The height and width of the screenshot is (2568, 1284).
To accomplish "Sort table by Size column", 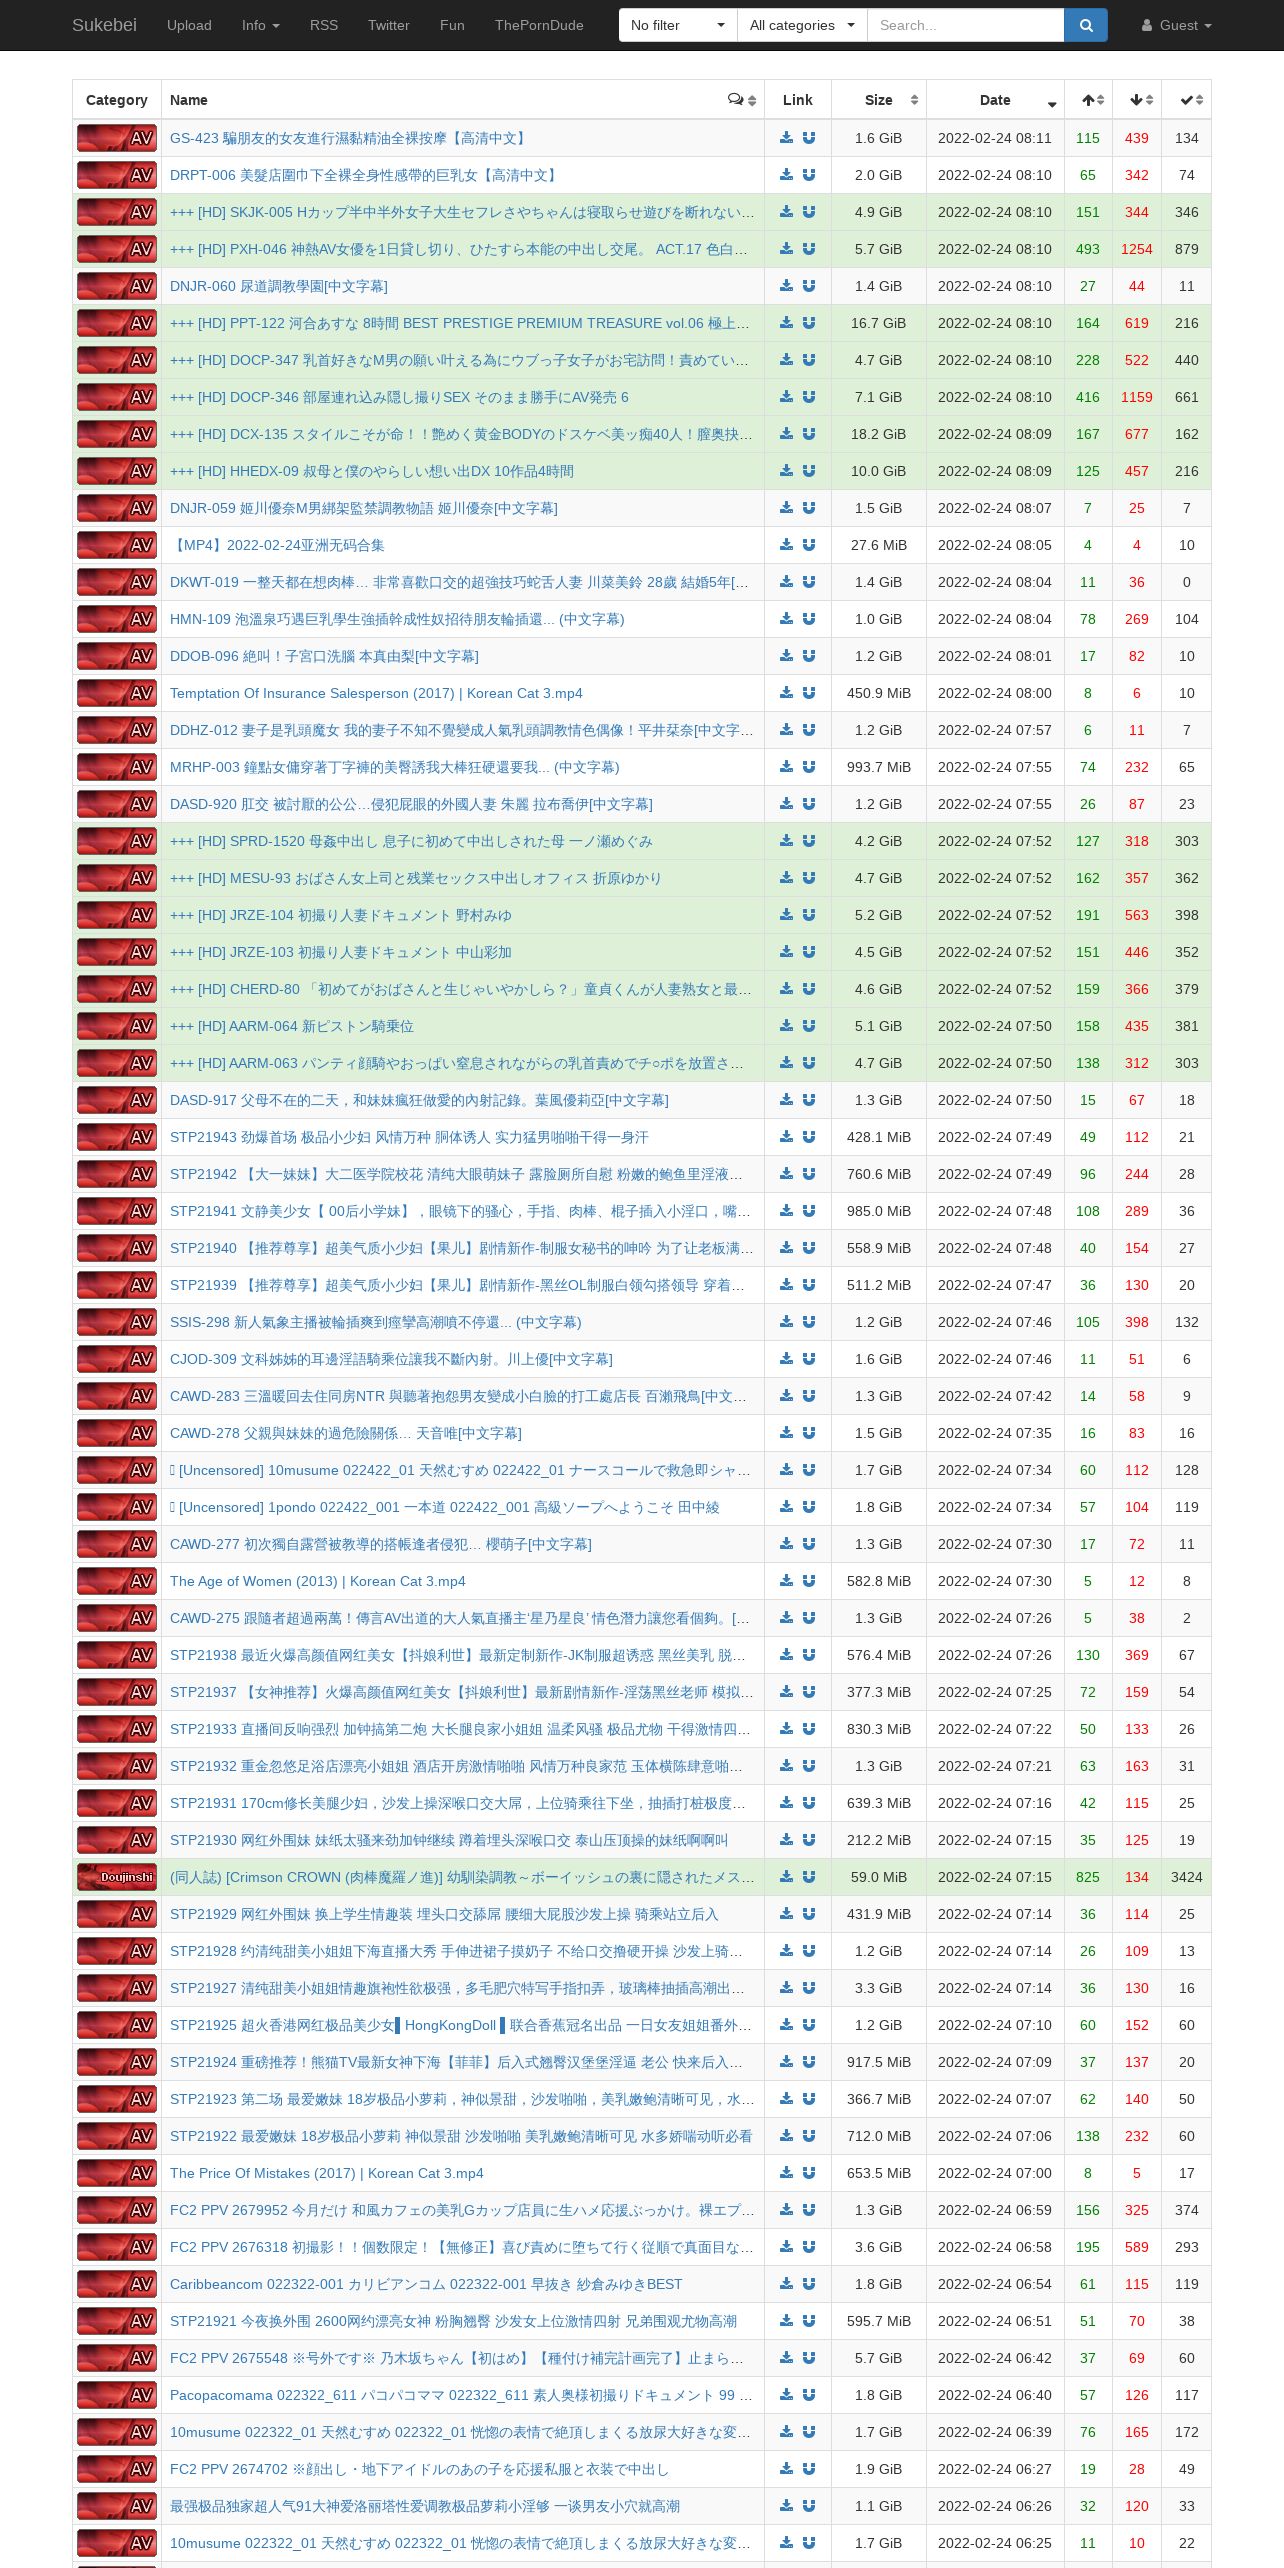I will coord(879,100).
